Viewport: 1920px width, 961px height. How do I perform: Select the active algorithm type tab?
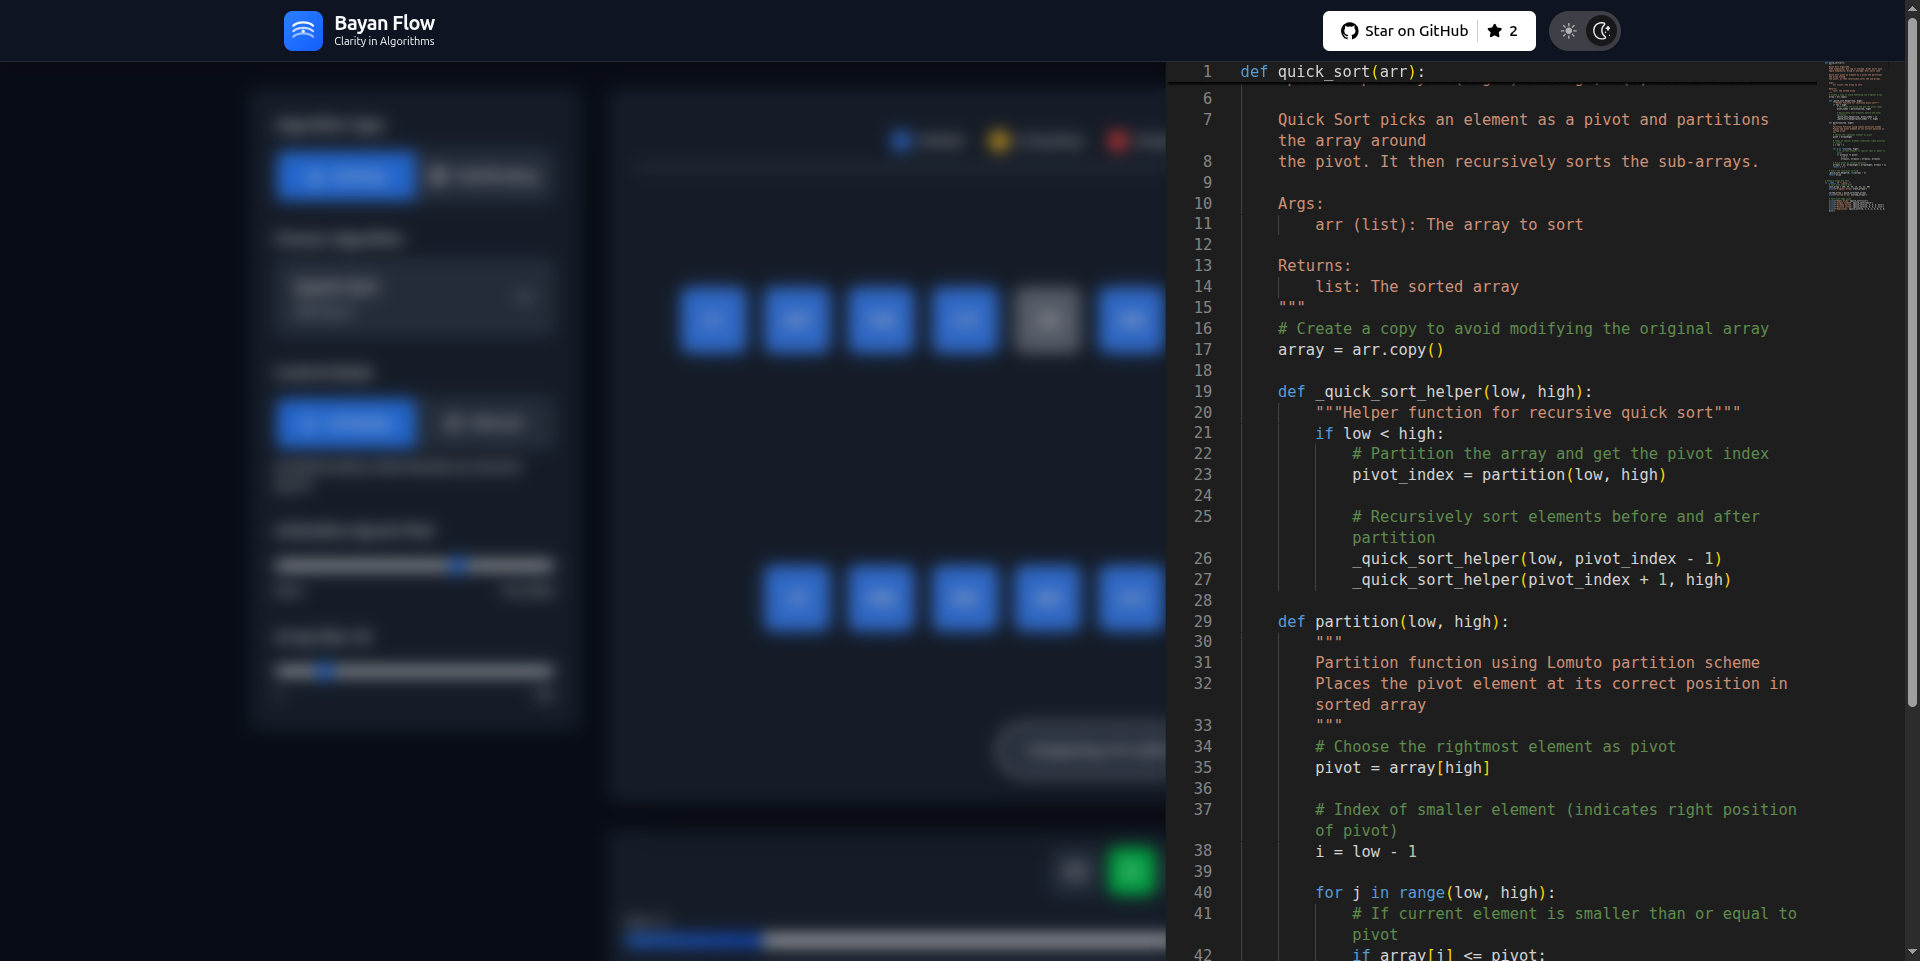[345, 176]
